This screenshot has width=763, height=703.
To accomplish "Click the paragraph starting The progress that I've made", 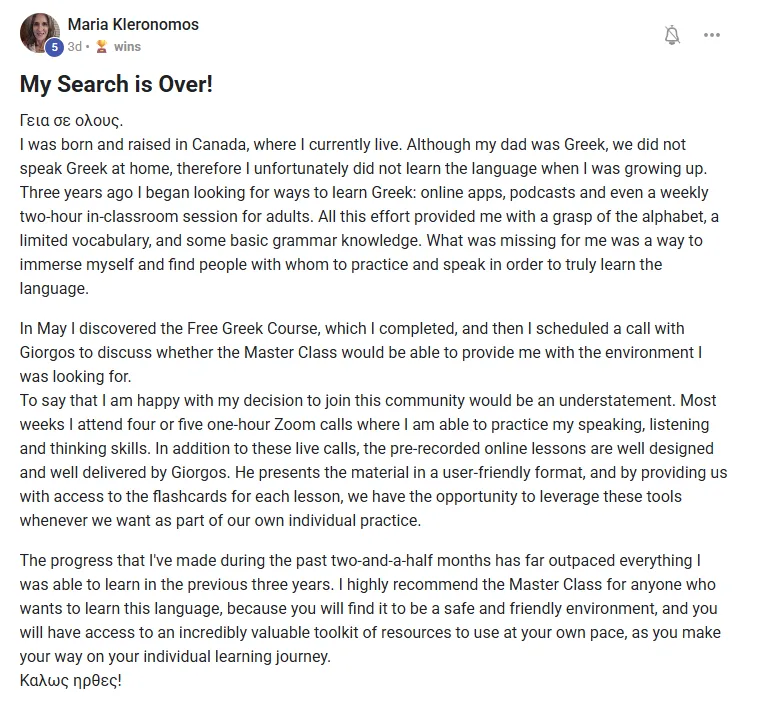I will pyautogui.click(x=370, y=608).
